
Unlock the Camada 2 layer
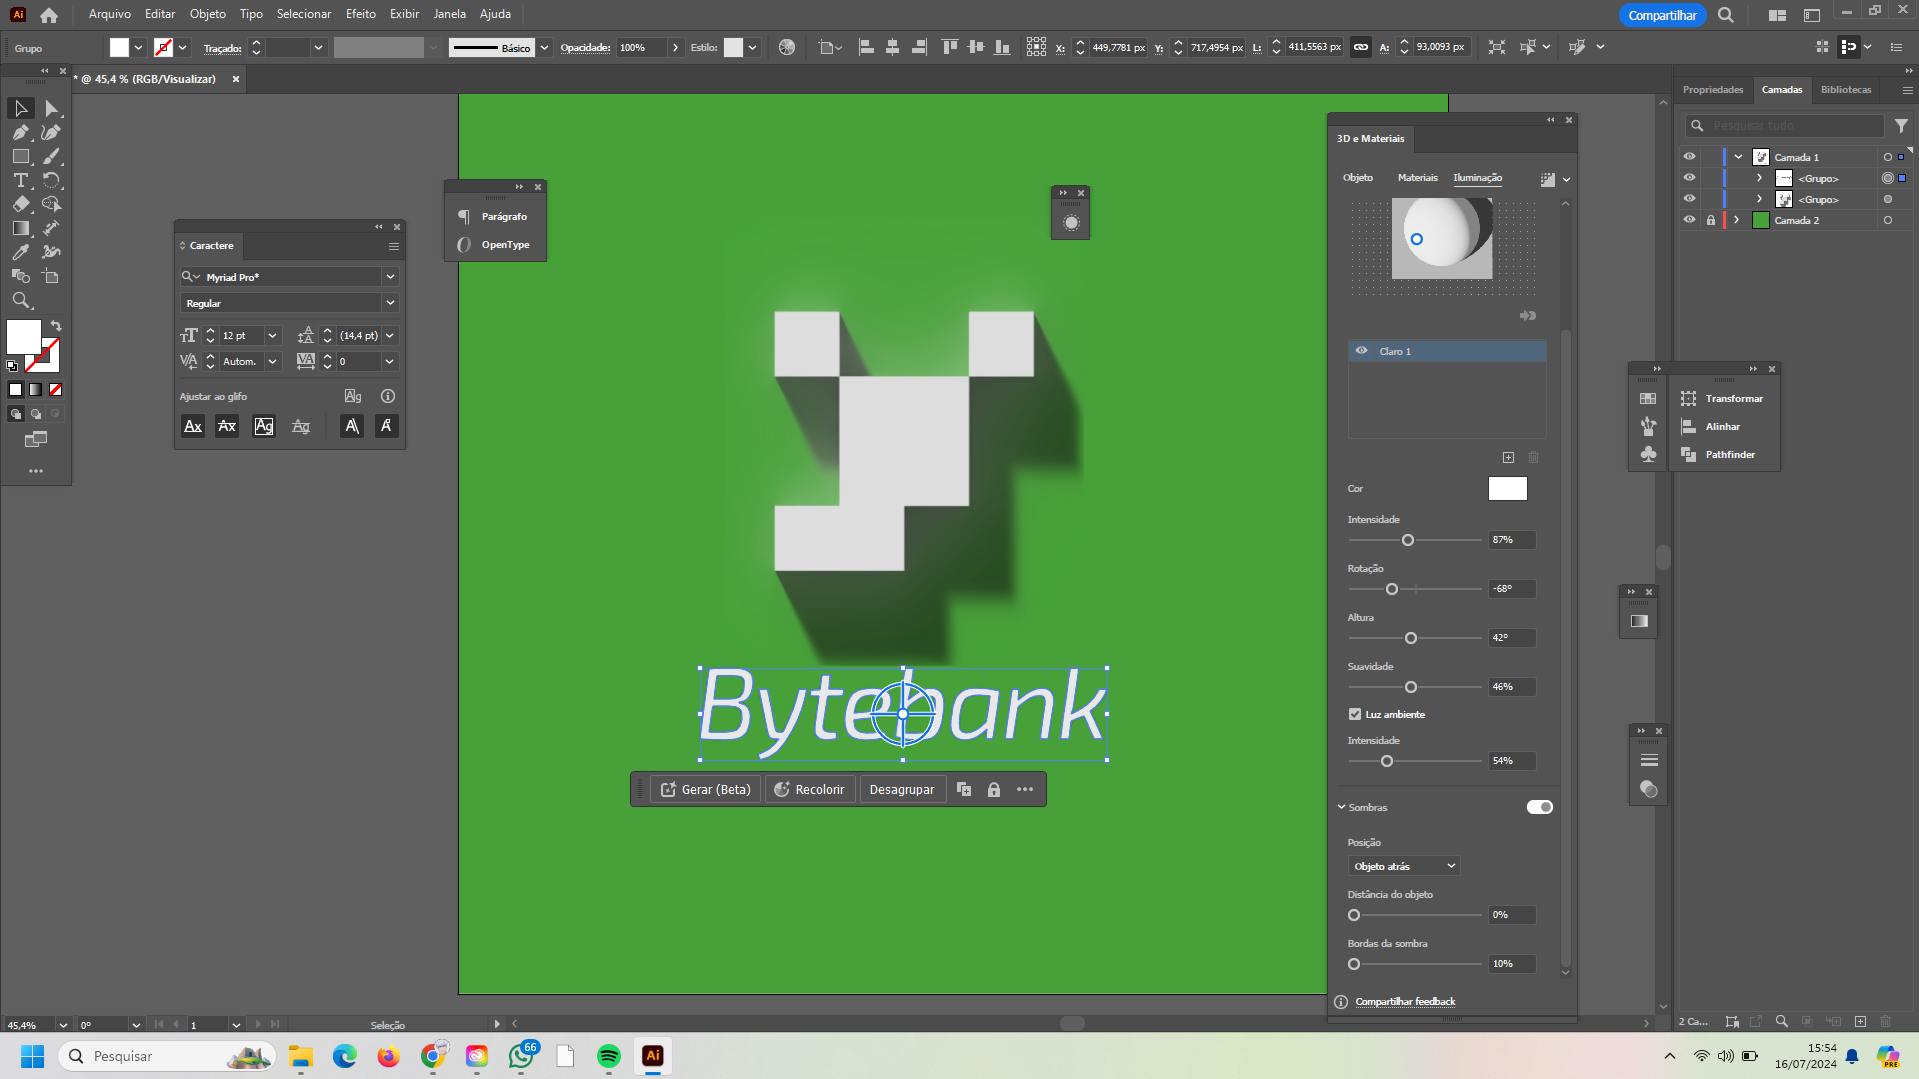tap(1711, 220)
